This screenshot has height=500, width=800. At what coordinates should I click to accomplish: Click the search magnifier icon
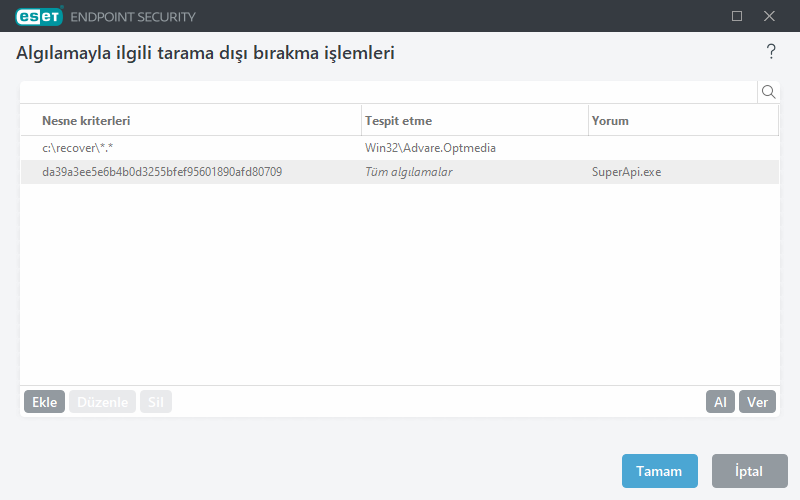click(x=768, y=92)
